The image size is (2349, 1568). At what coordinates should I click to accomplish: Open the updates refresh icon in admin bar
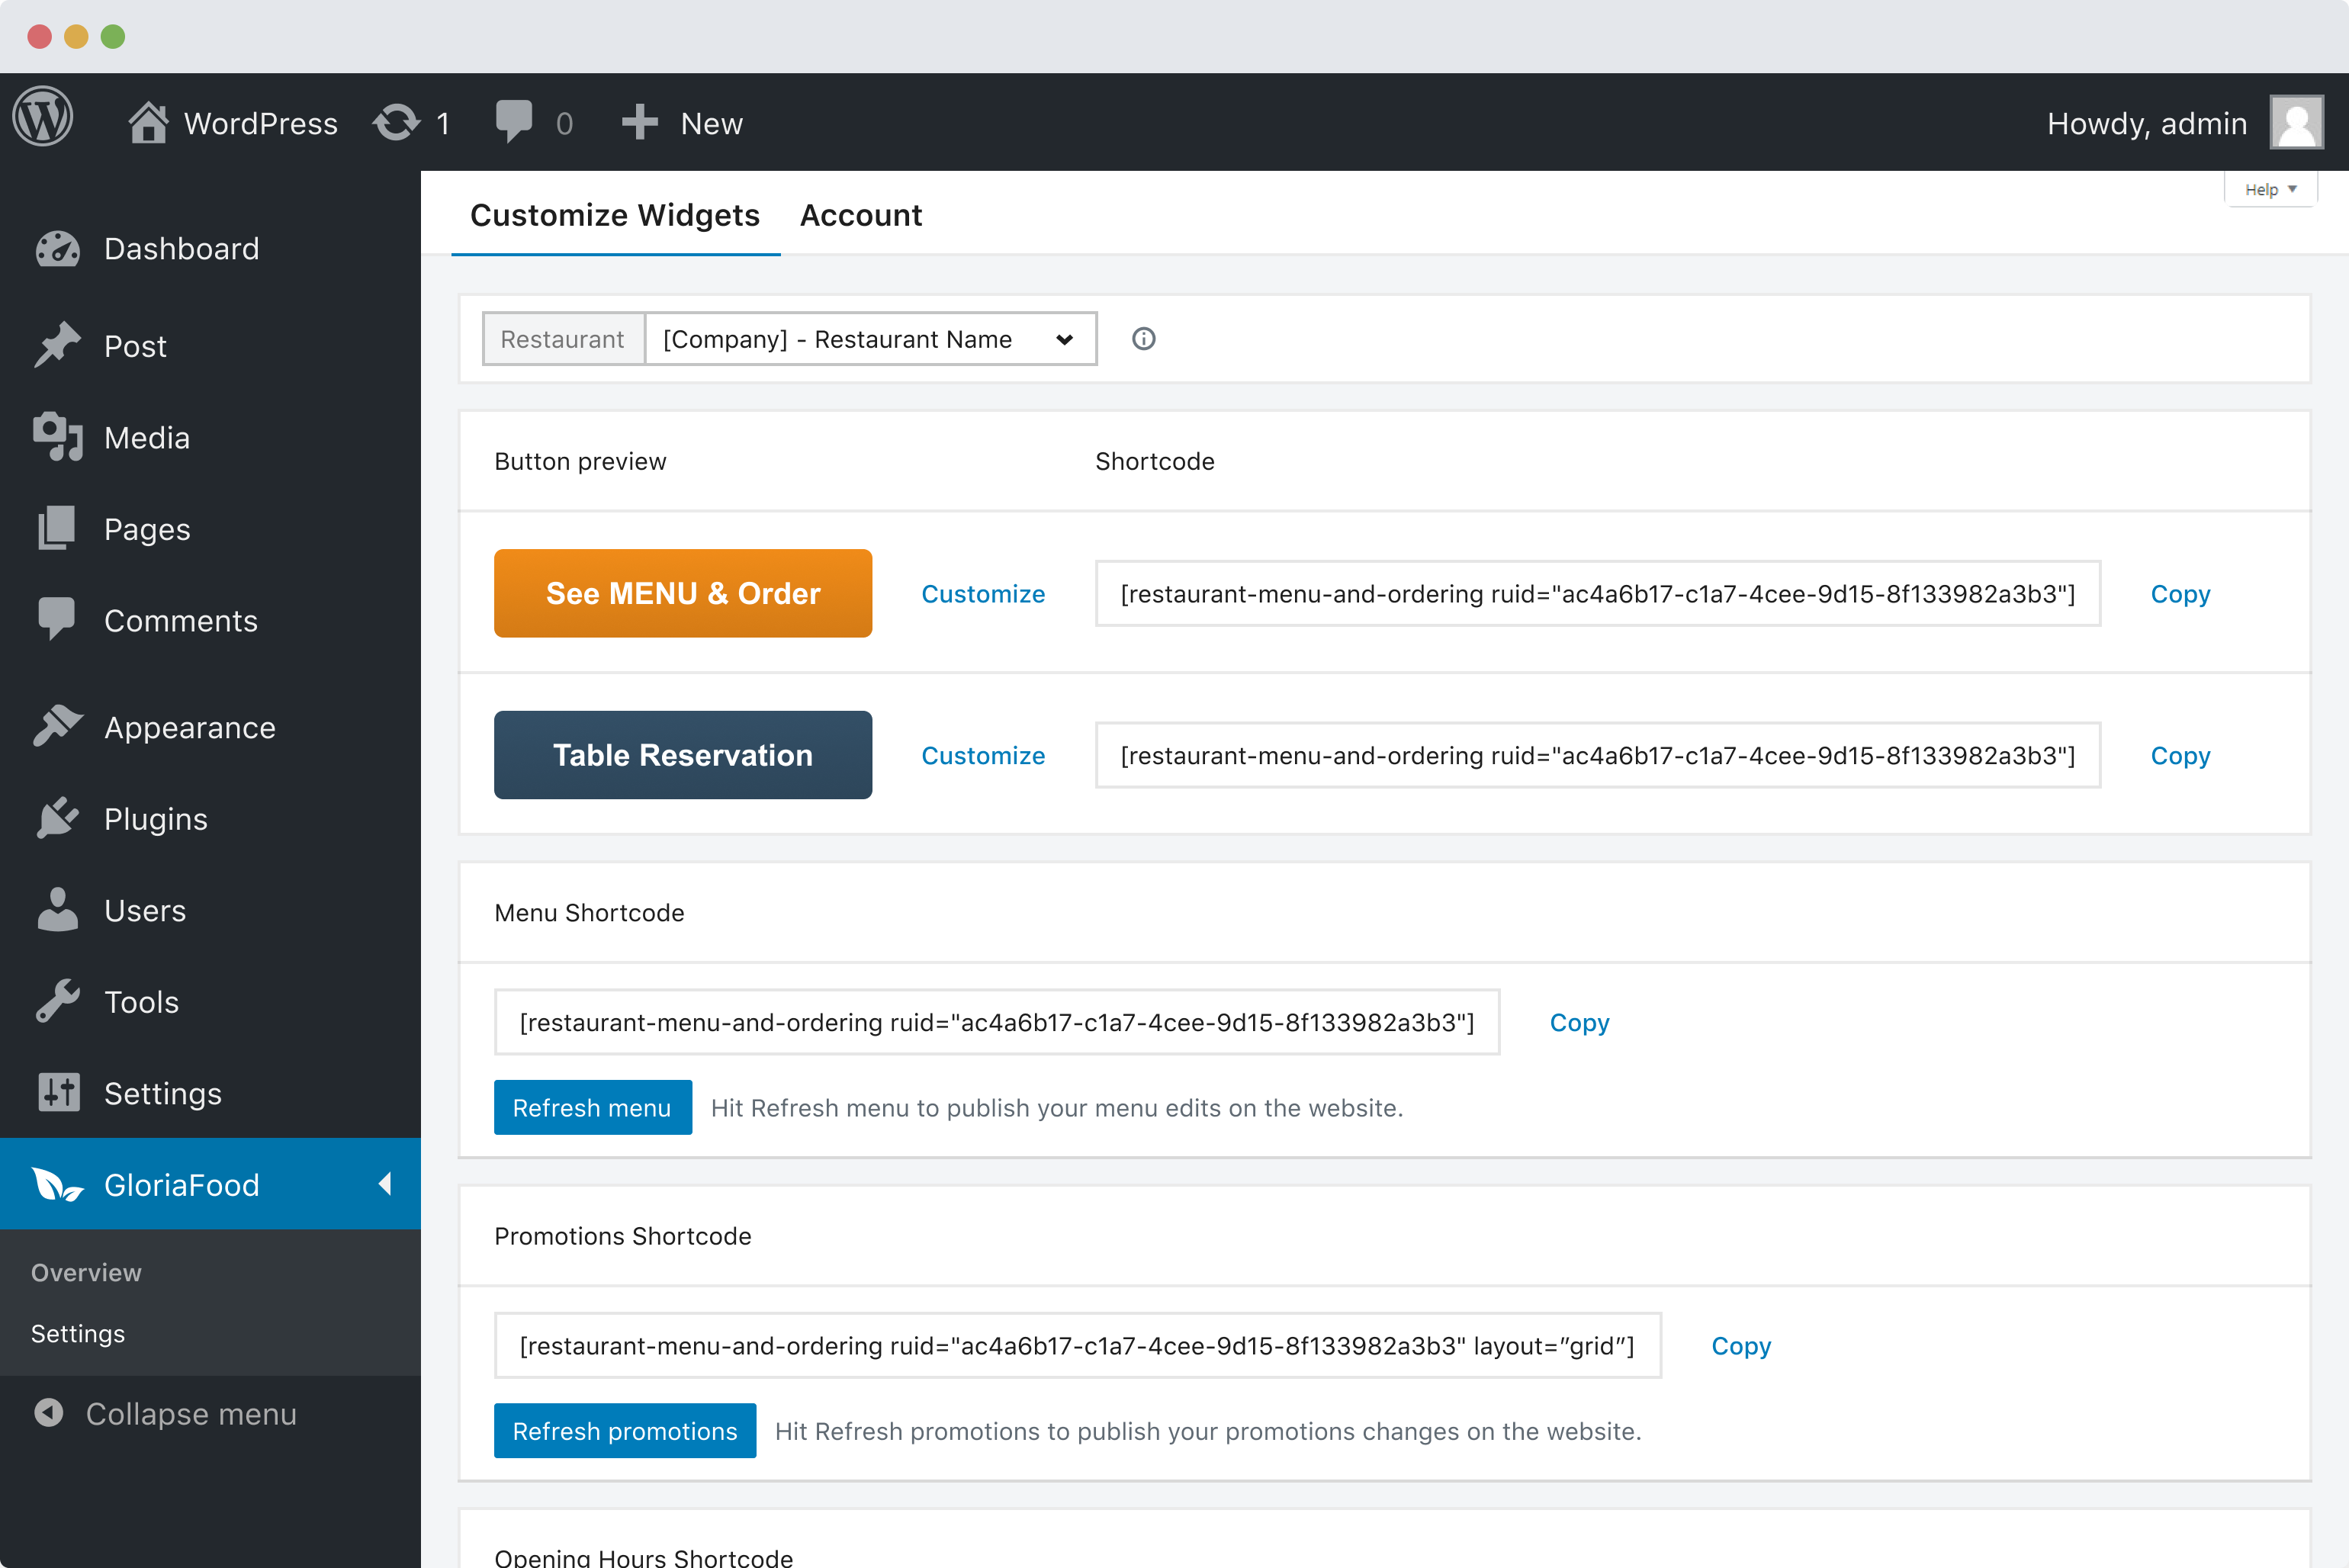pos(396,123)
